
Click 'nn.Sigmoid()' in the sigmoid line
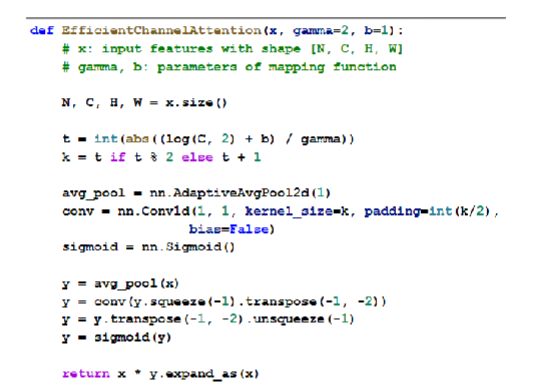click(x=188, y=247)
